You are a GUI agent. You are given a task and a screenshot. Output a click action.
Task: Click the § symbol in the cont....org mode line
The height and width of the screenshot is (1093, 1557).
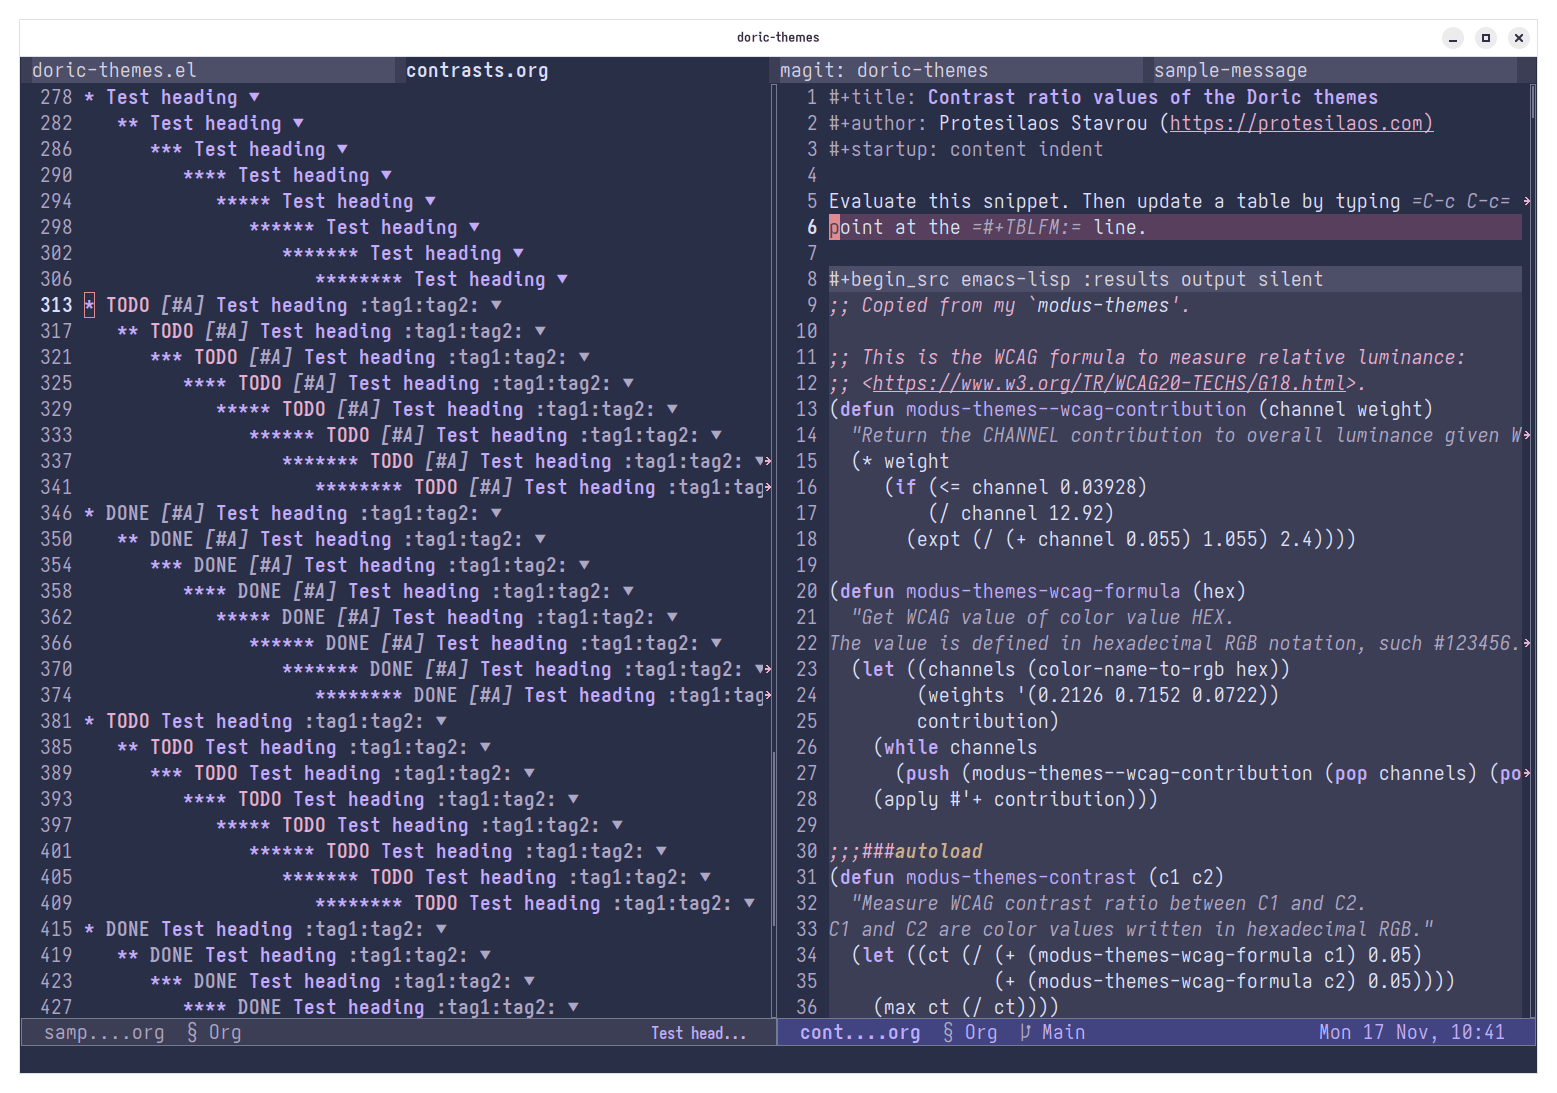pyautogui.click(x=948, y=1032)
